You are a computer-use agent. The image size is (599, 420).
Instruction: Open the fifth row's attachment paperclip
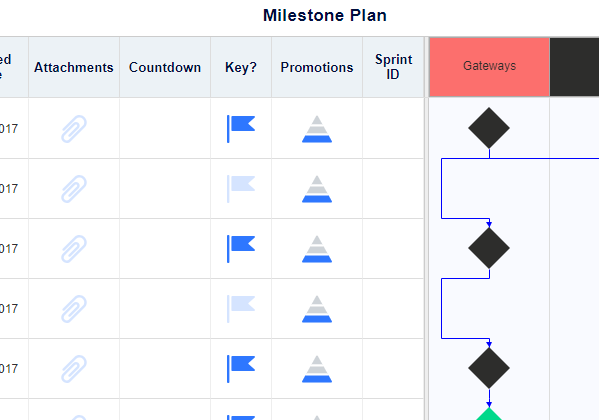click(74, 369)
